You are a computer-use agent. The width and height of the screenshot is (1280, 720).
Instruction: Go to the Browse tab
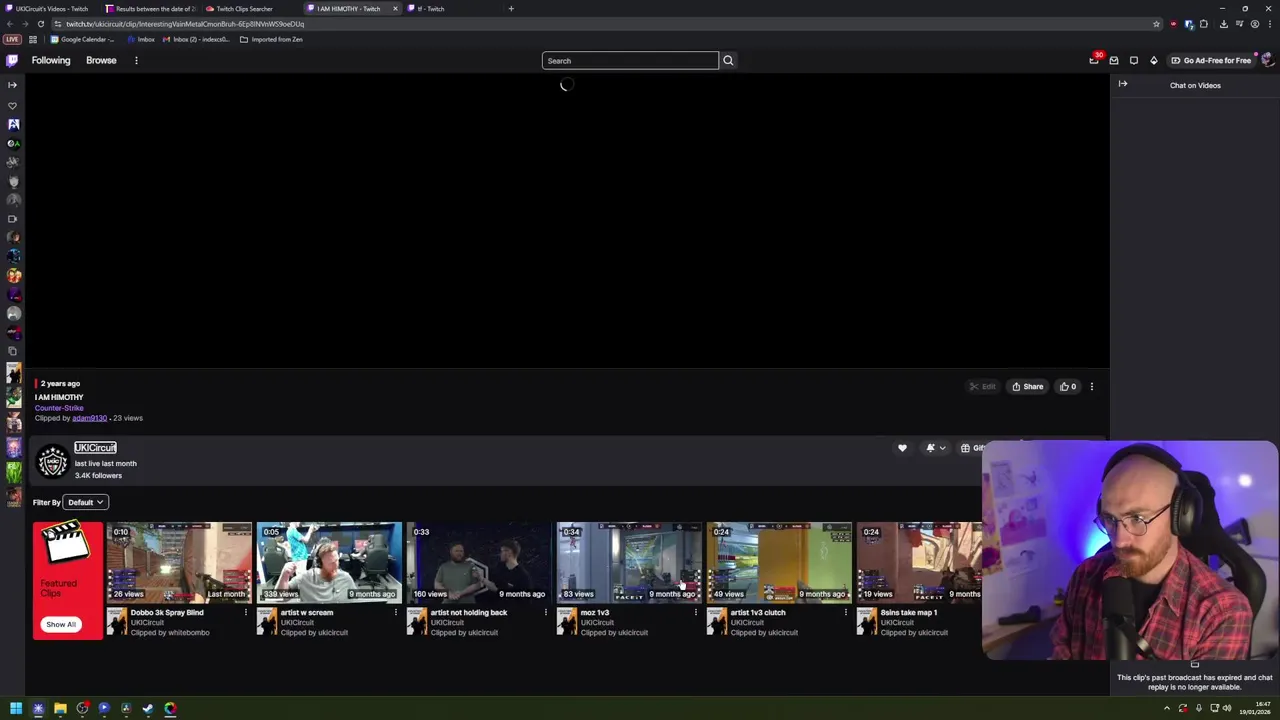101,60
